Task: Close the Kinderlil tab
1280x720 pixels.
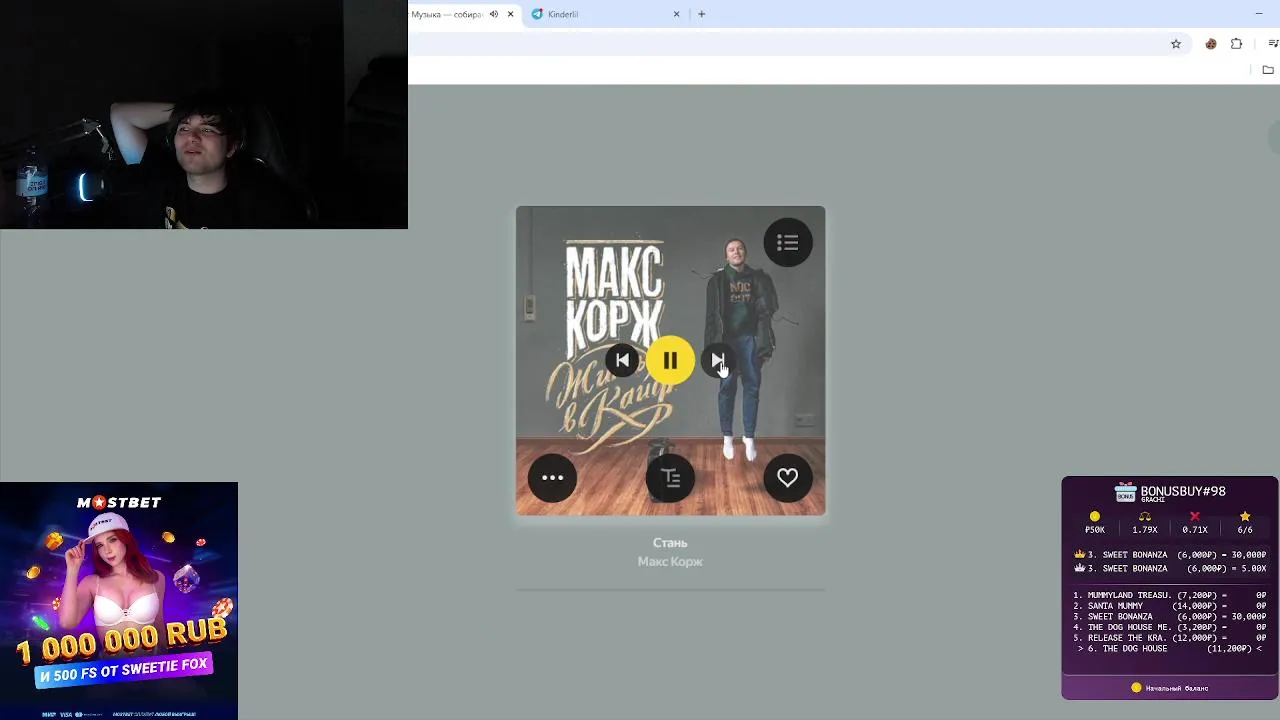Action: click(x=676, y=14)
